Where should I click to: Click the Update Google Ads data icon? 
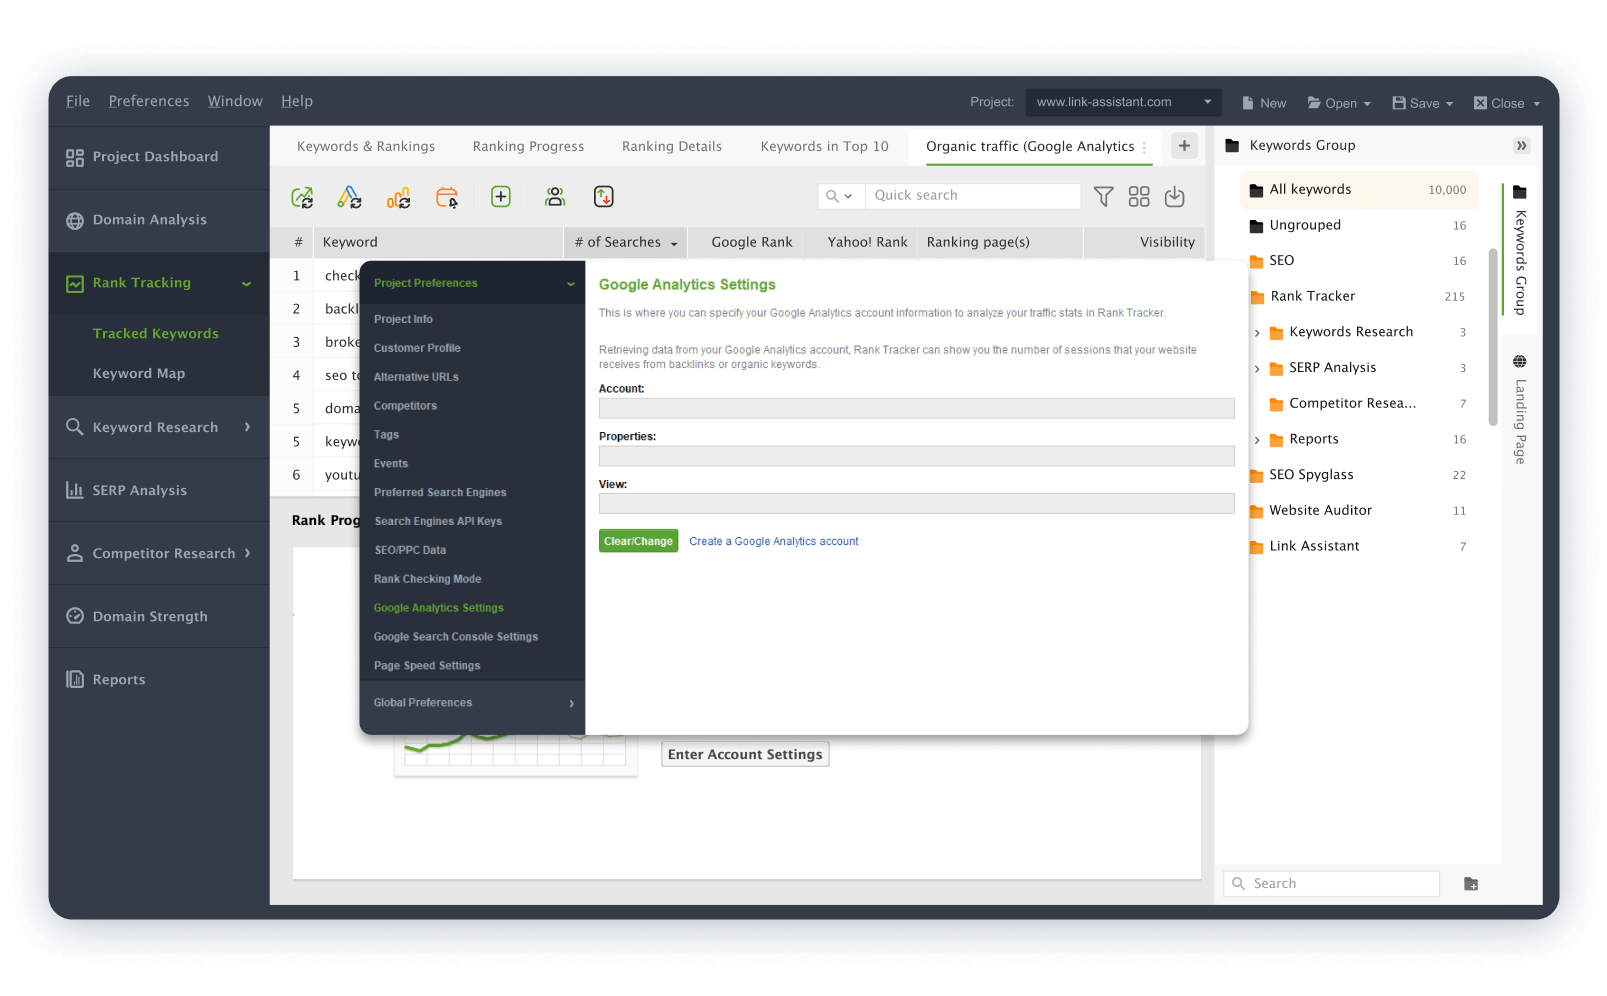pyautogui.click(x=349, y=197)
